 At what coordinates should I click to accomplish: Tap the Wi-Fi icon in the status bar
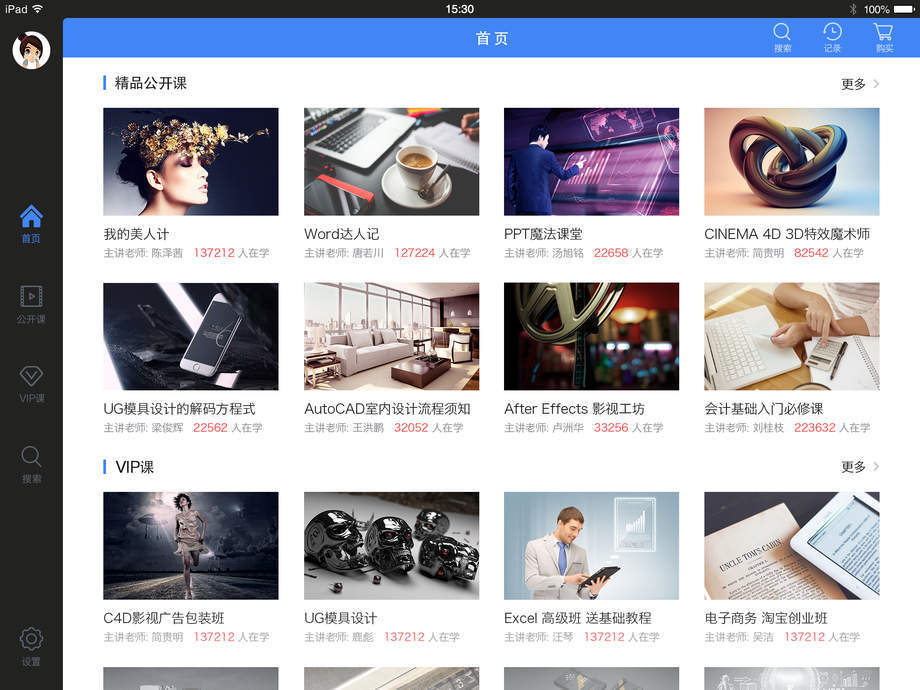click(38, 9)
